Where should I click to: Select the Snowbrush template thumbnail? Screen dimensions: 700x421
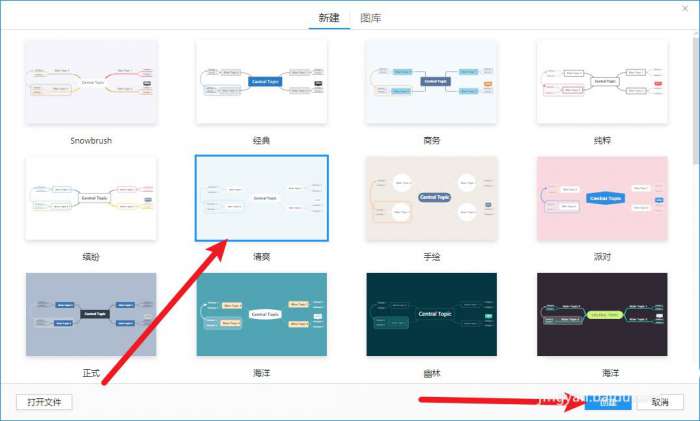click(x=91, y=82)
